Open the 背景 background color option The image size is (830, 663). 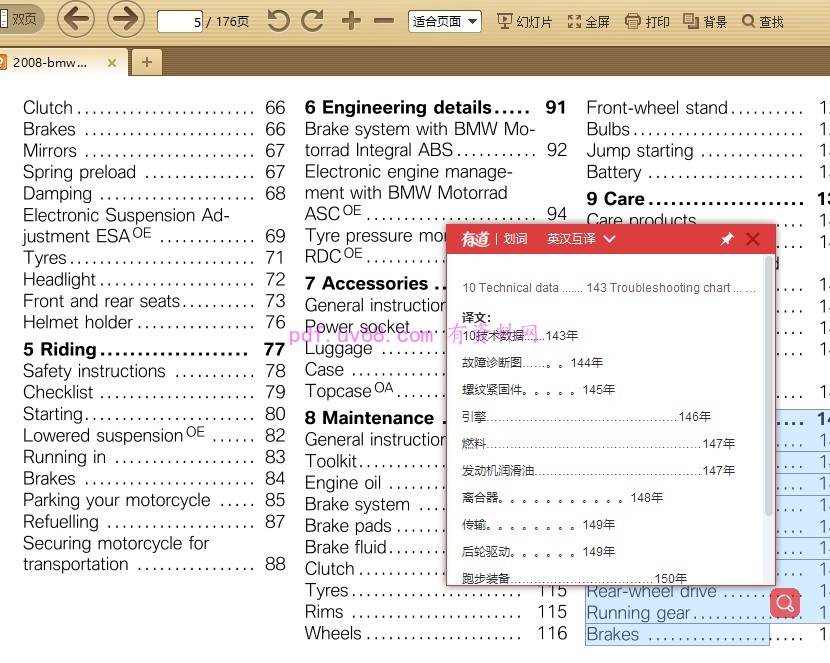point(705,21)
